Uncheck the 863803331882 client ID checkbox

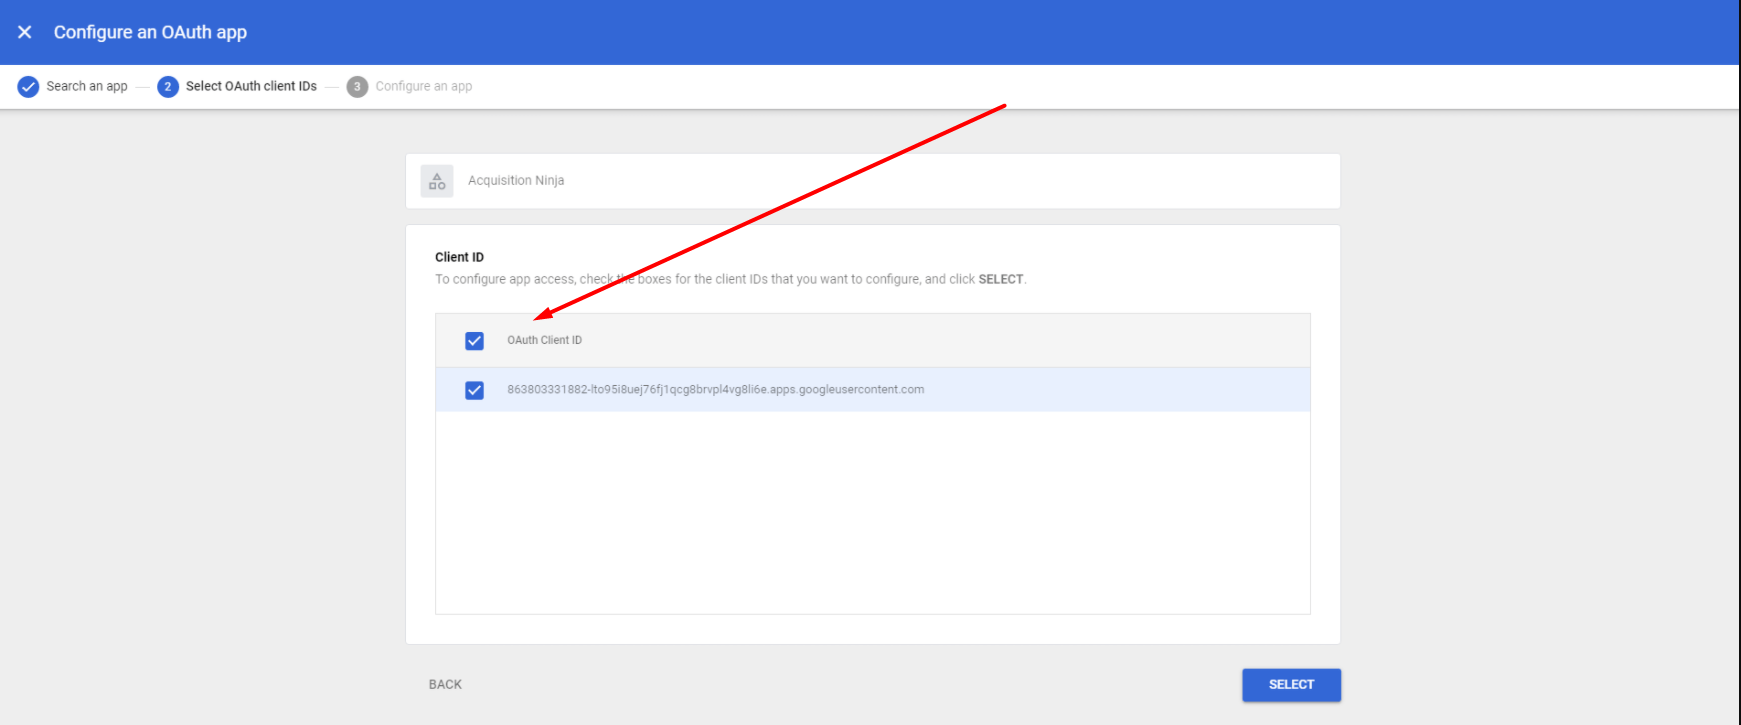coord(474,390)
